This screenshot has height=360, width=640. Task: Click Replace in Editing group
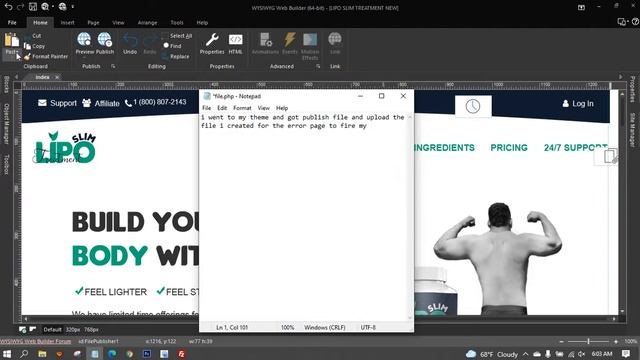176,56
